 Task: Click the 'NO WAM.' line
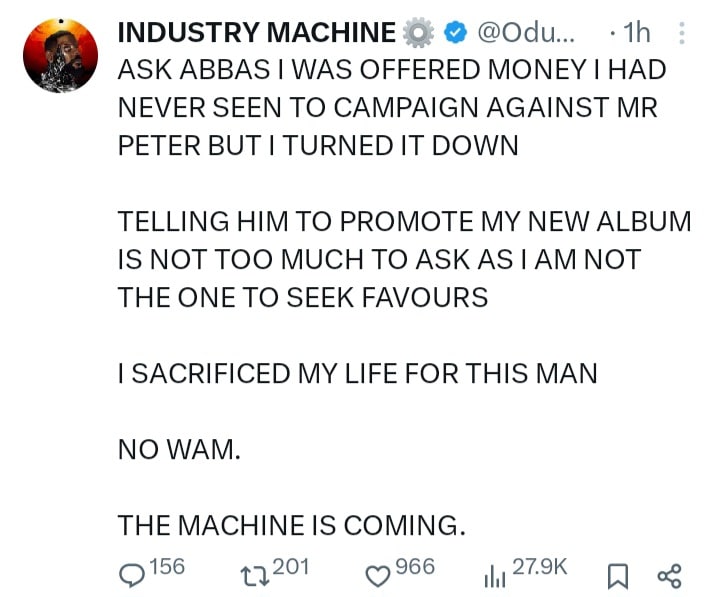(180, 449)
